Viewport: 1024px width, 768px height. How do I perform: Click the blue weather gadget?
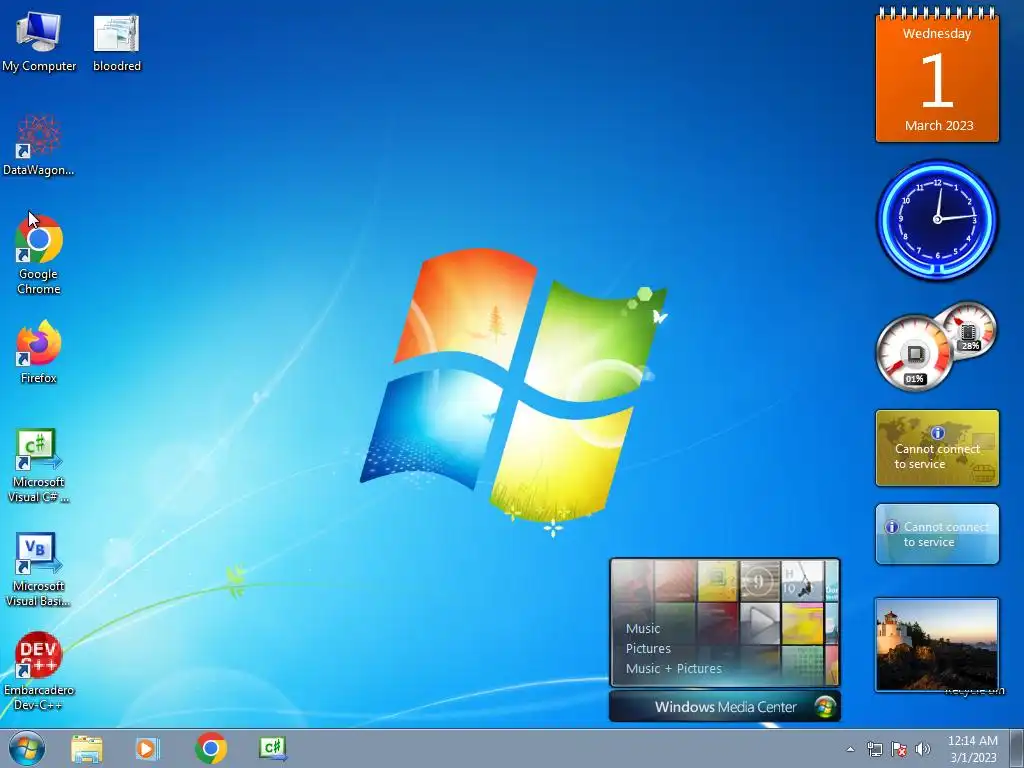tap(937, 534)
